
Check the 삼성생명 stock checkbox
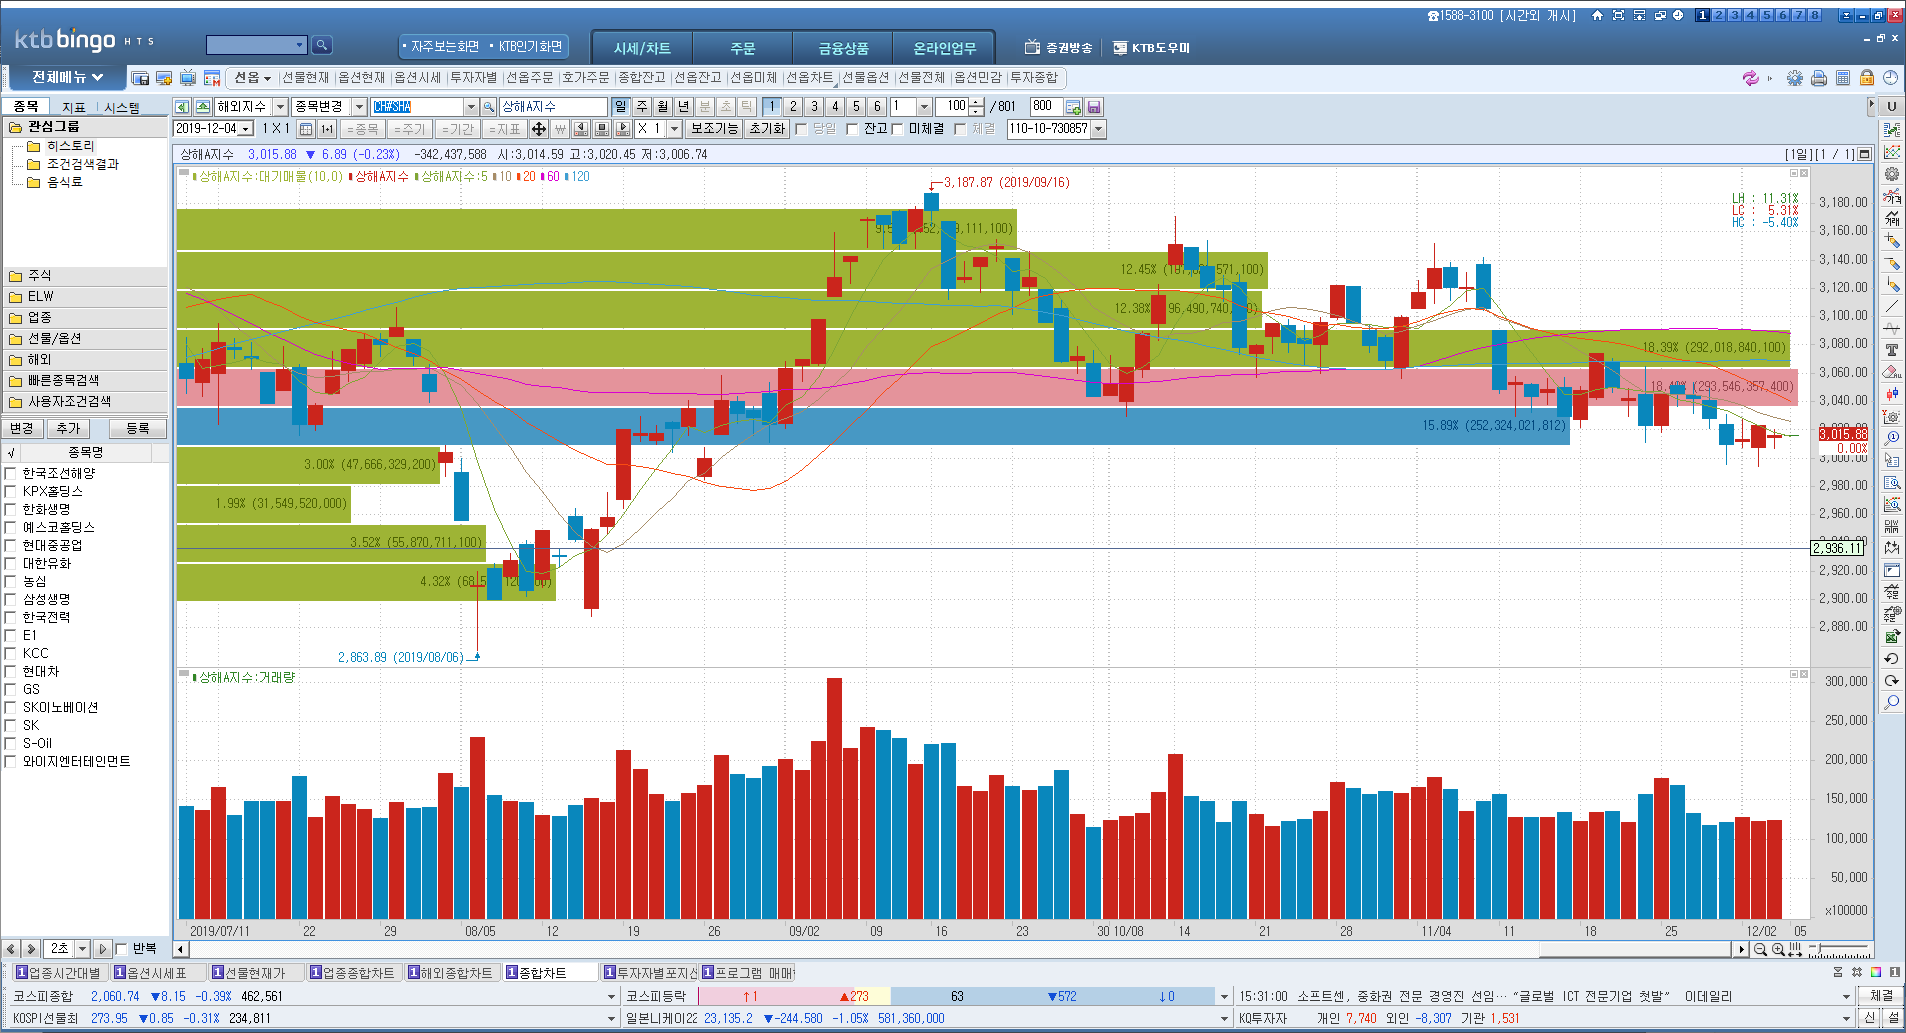tap(11, 599)
